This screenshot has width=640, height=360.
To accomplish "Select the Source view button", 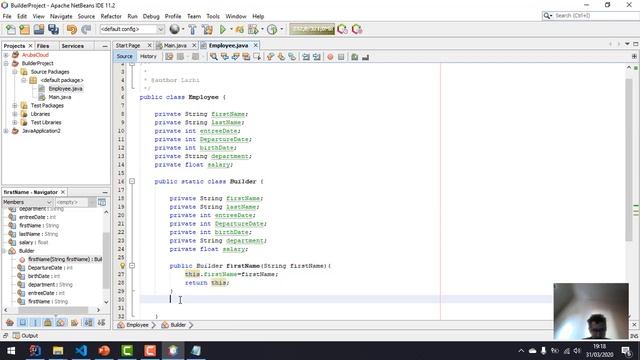I will (124, 56).
